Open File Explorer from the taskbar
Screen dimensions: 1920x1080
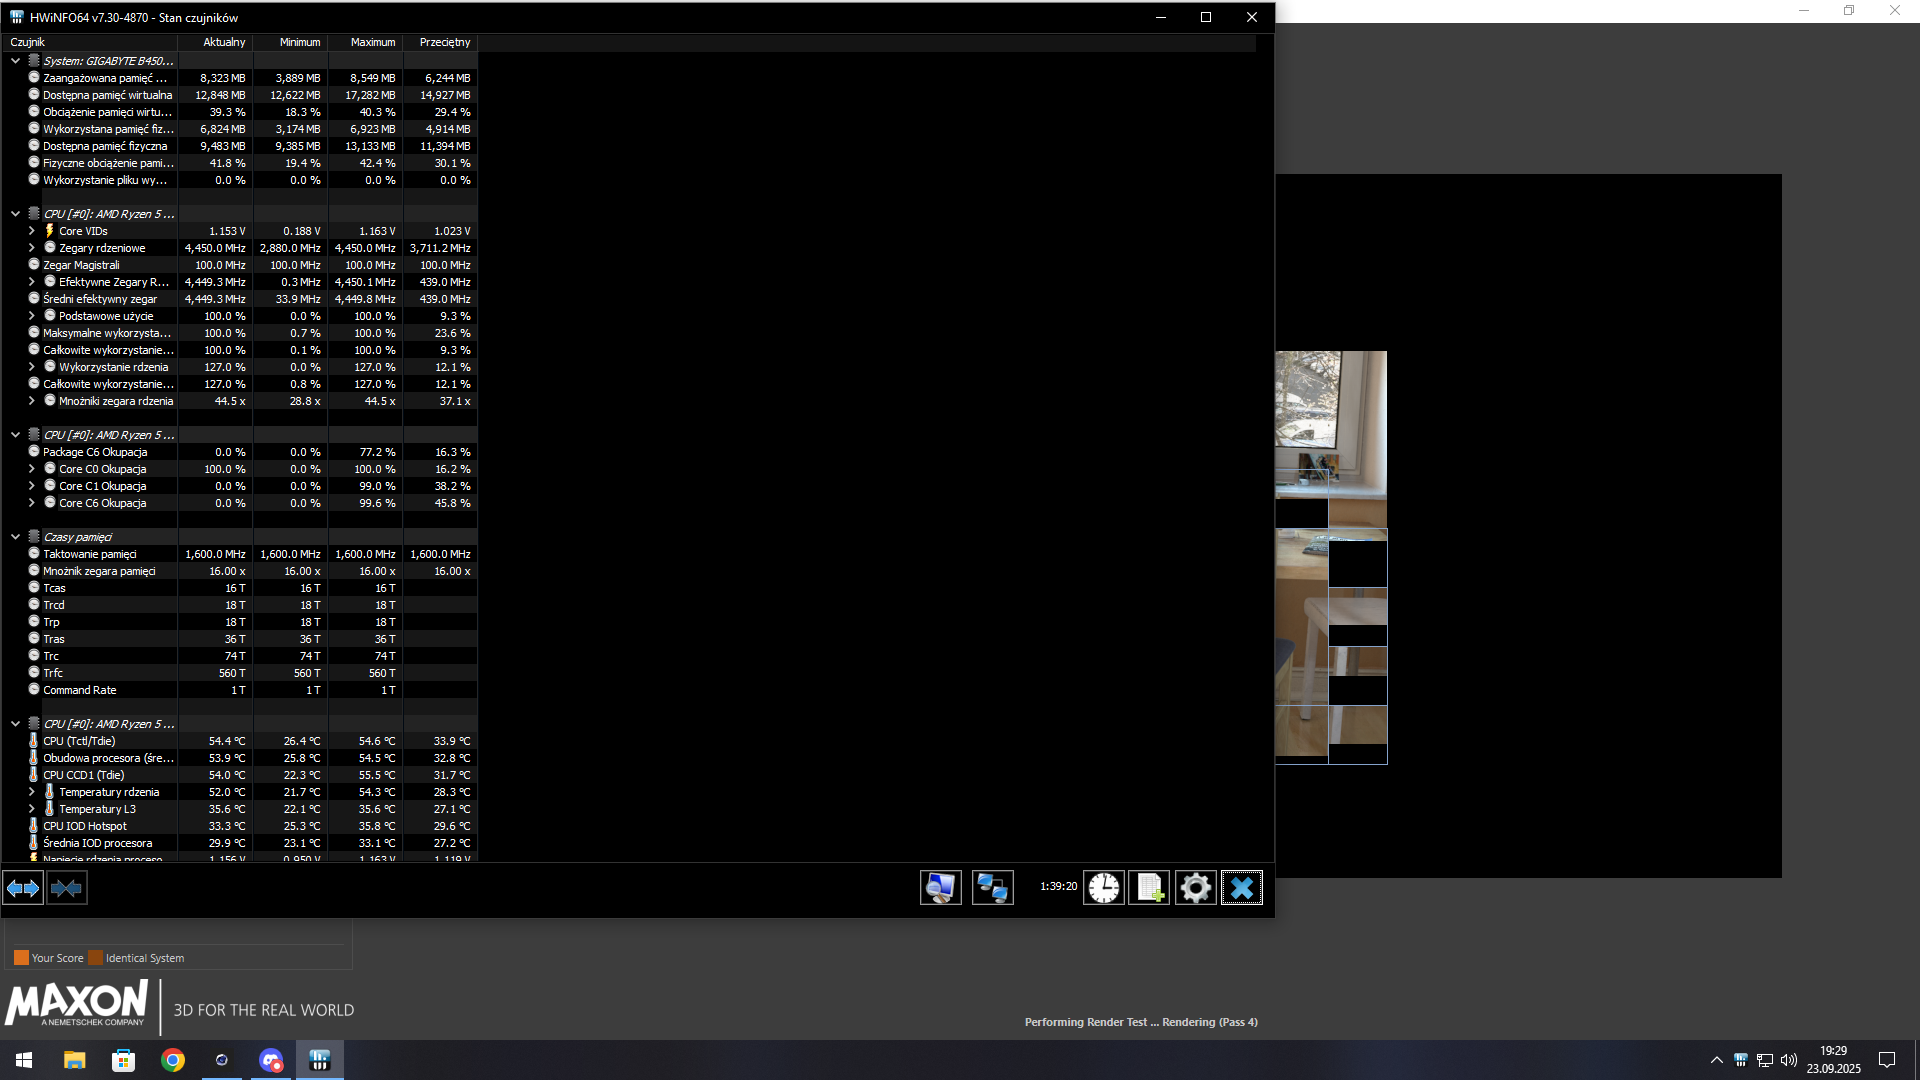[75, 1060]
